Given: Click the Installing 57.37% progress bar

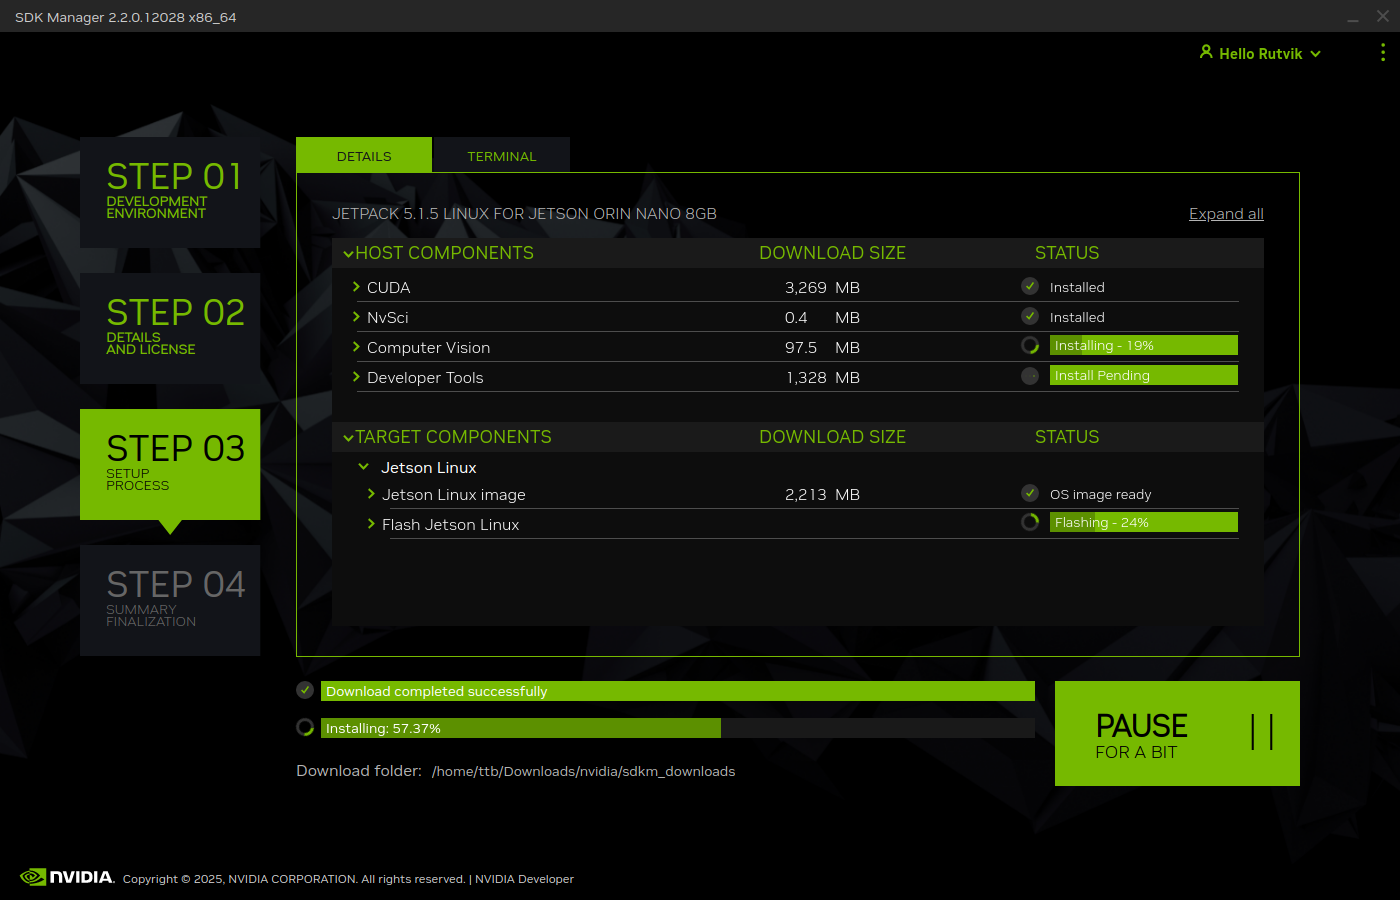Looking at the screenshot, I should 677,728.
